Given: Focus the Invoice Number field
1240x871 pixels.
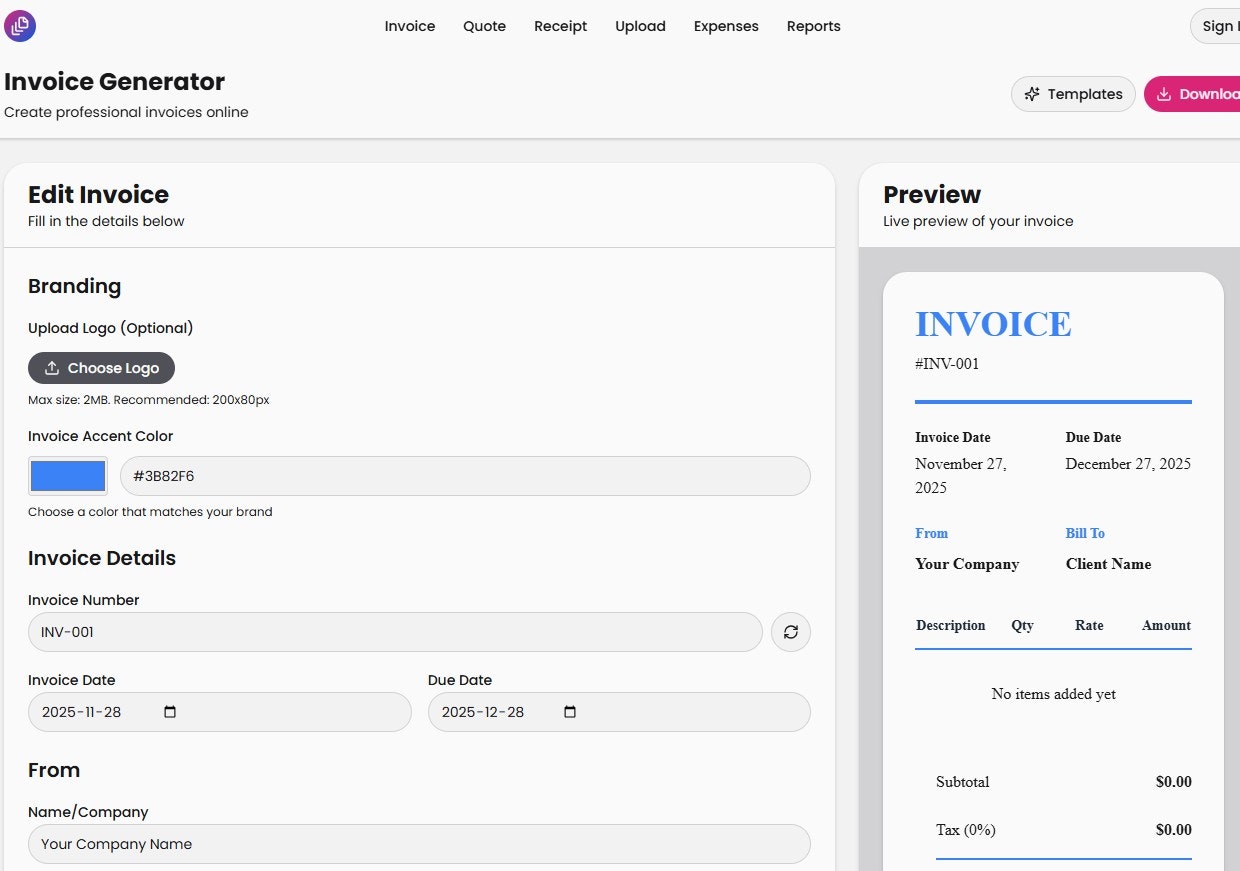Looking at the screenshot, I should [x=395, y=632].
